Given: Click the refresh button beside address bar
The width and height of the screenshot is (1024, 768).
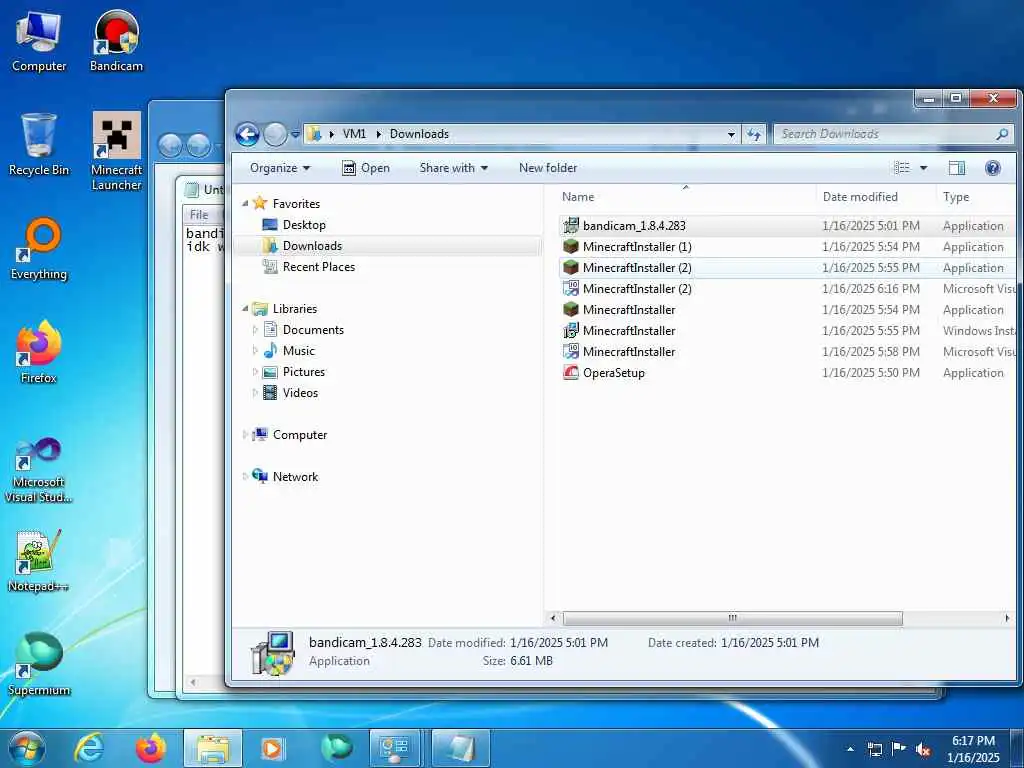Looking at the screenshot, I should tap(754, 134).
